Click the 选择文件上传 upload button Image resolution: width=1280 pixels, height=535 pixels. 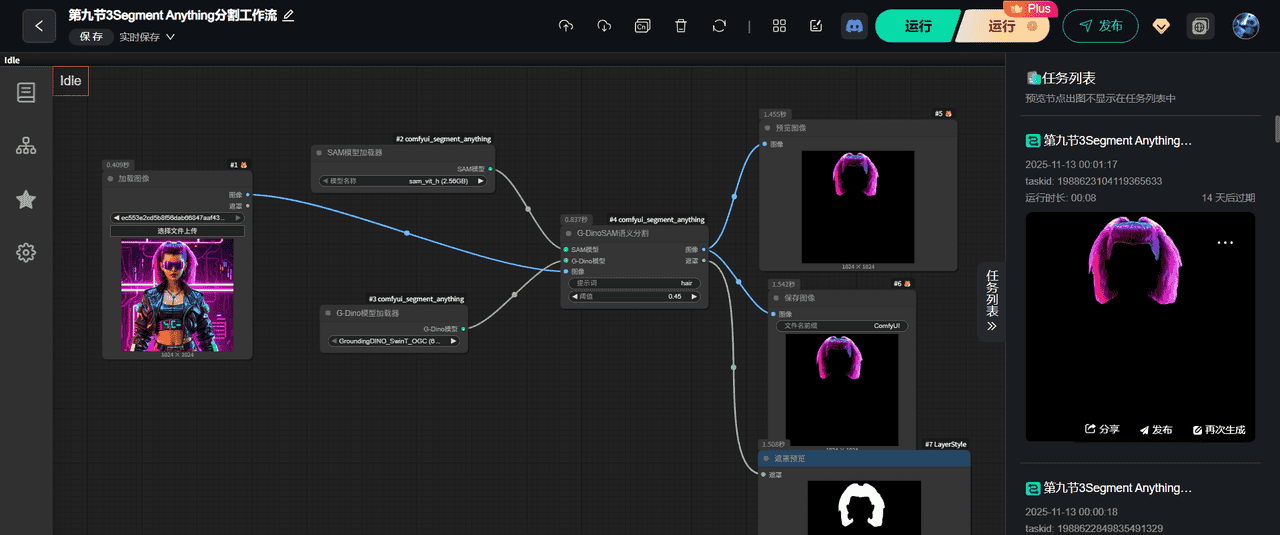[x=177, y=231]
